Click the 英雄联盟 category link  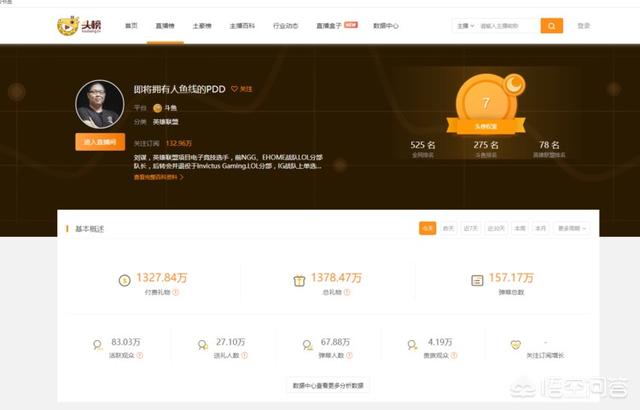pyautogui.click(x=165, y=122)
